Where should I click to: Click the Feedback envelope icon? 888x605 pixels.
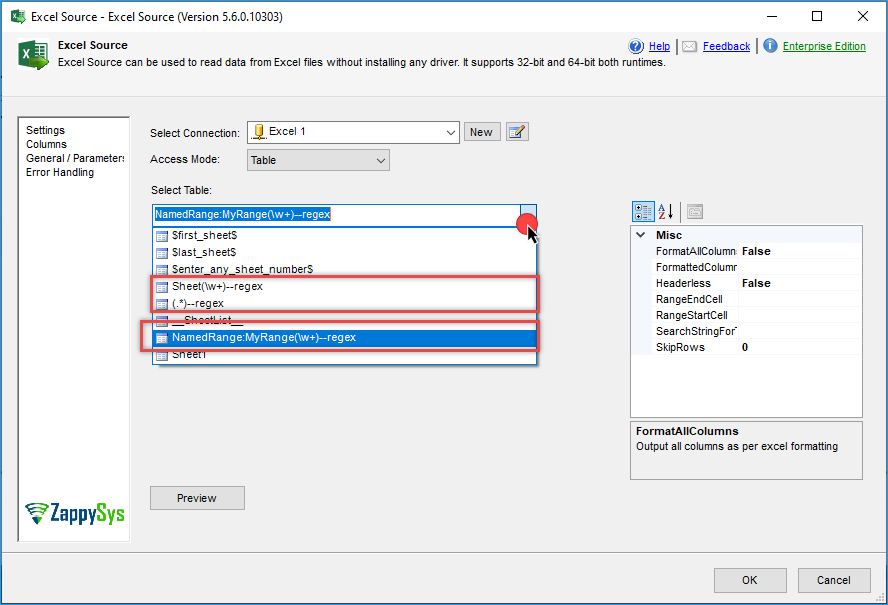click(689, 46)
